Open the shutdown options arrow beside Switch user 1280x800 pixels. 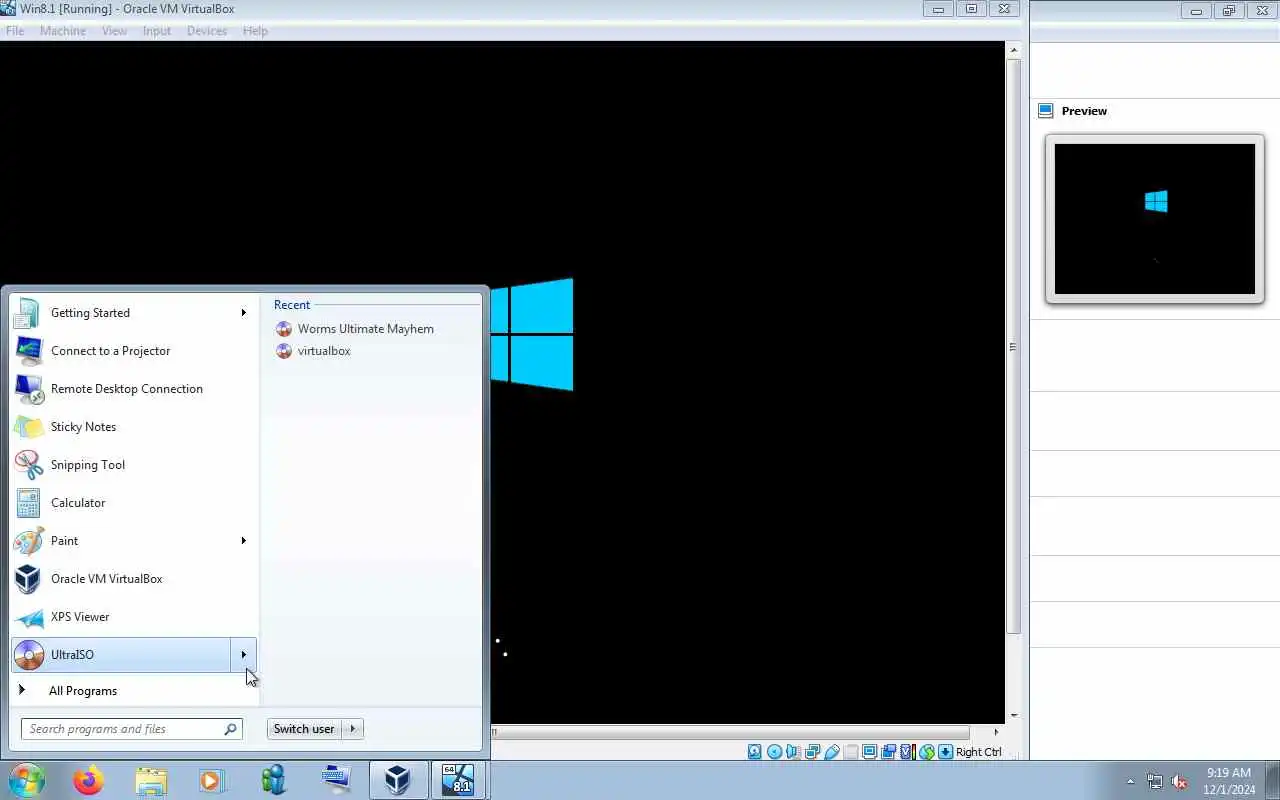[353, 729]
